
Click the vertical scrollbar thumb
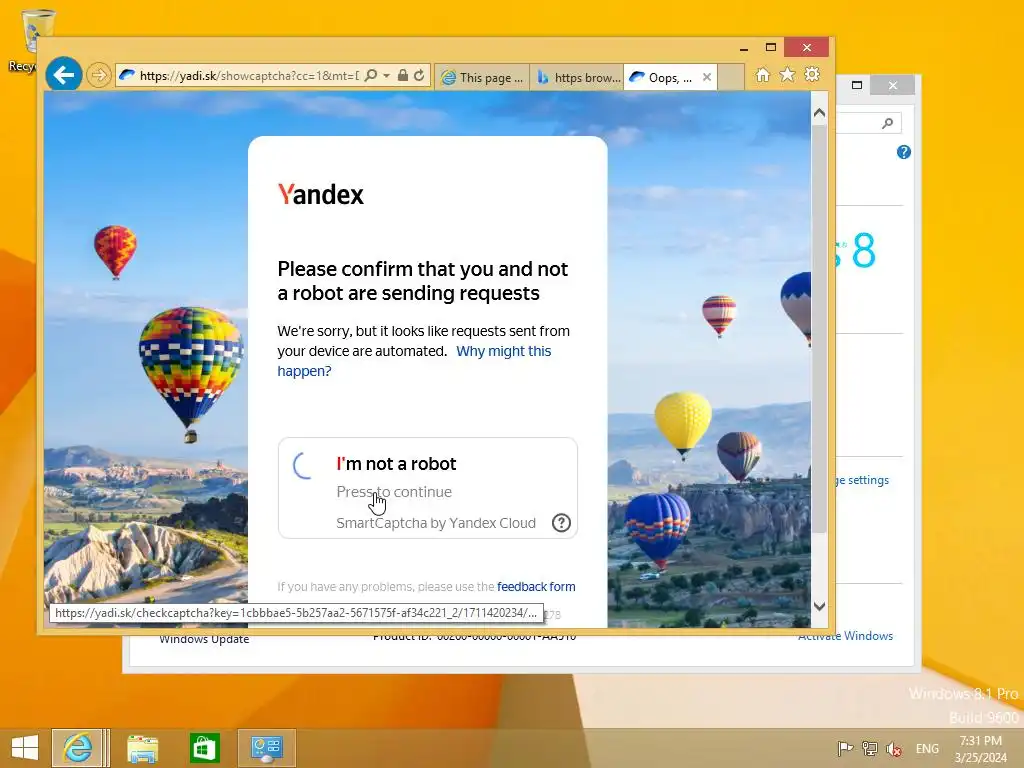819,327
